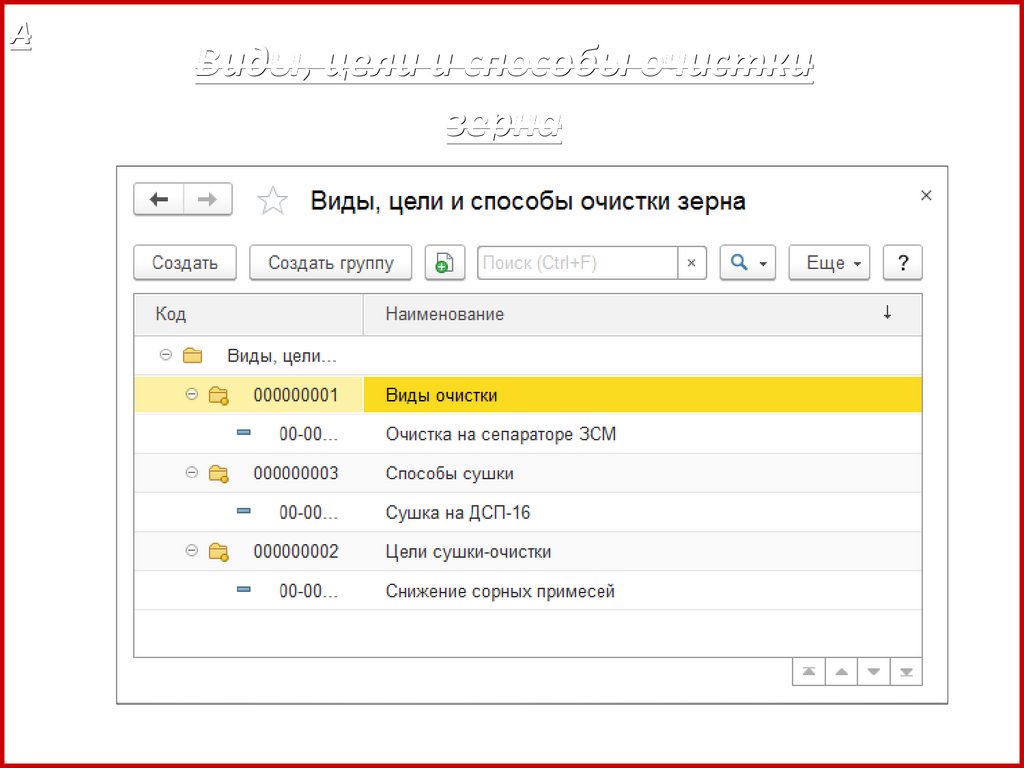
Task: Move down with the down arrow button
Action: (x=874, y=672)
